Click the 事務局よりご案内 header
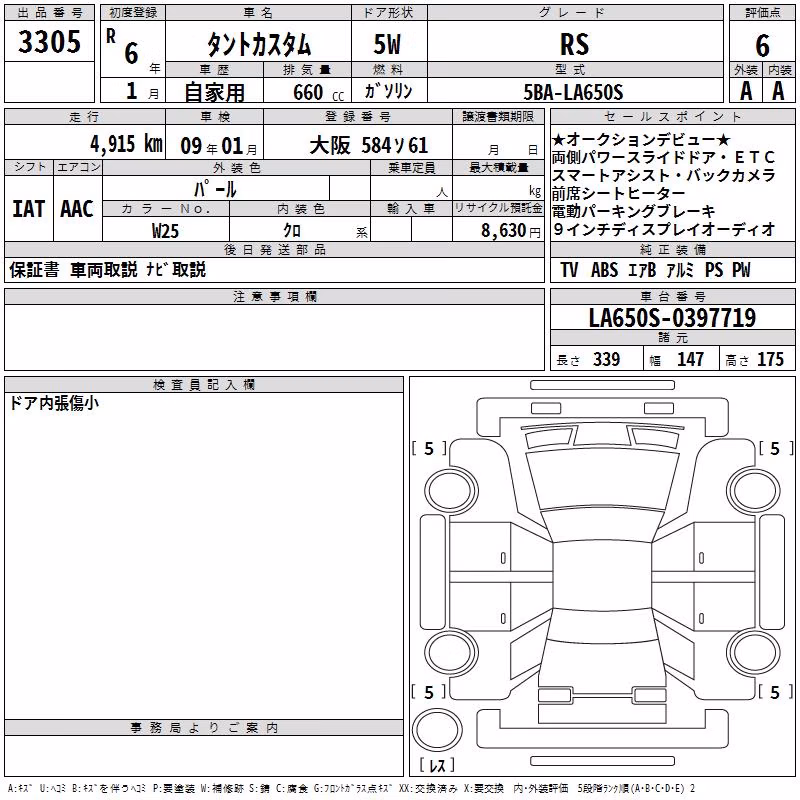The width and height of the screenshot is (800, 800). tap(204, 728)
